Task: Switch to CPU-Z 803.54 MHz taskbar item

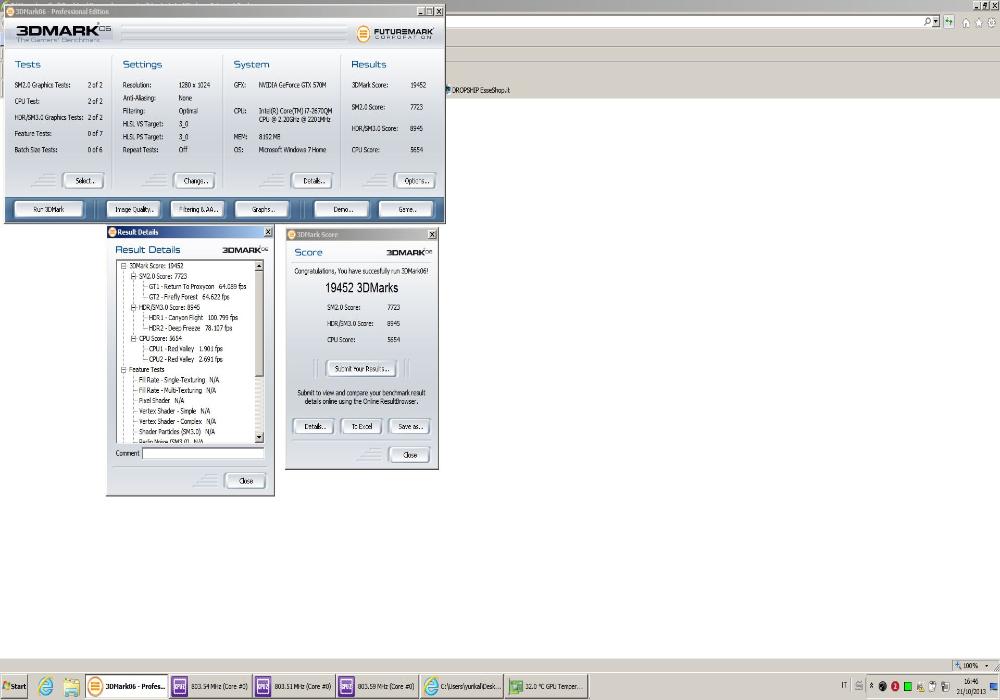Action: 210,687
